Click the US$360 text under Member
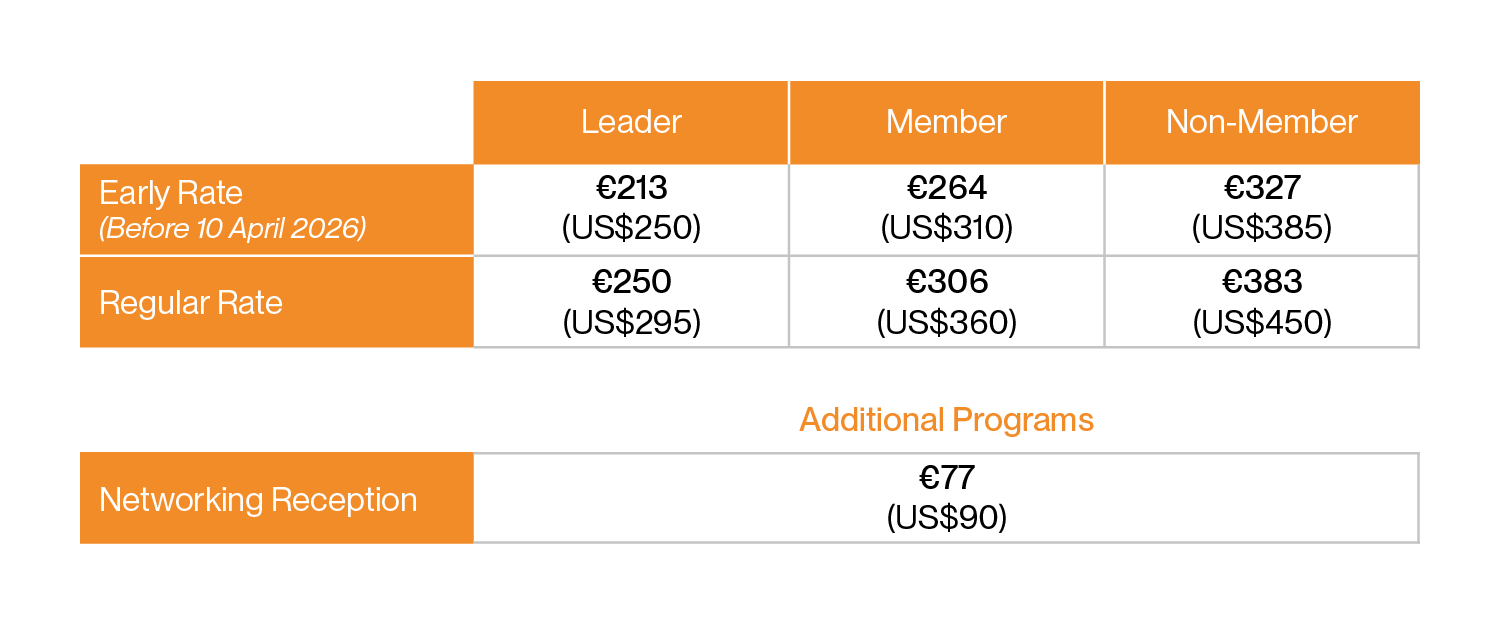 point(946,323)
